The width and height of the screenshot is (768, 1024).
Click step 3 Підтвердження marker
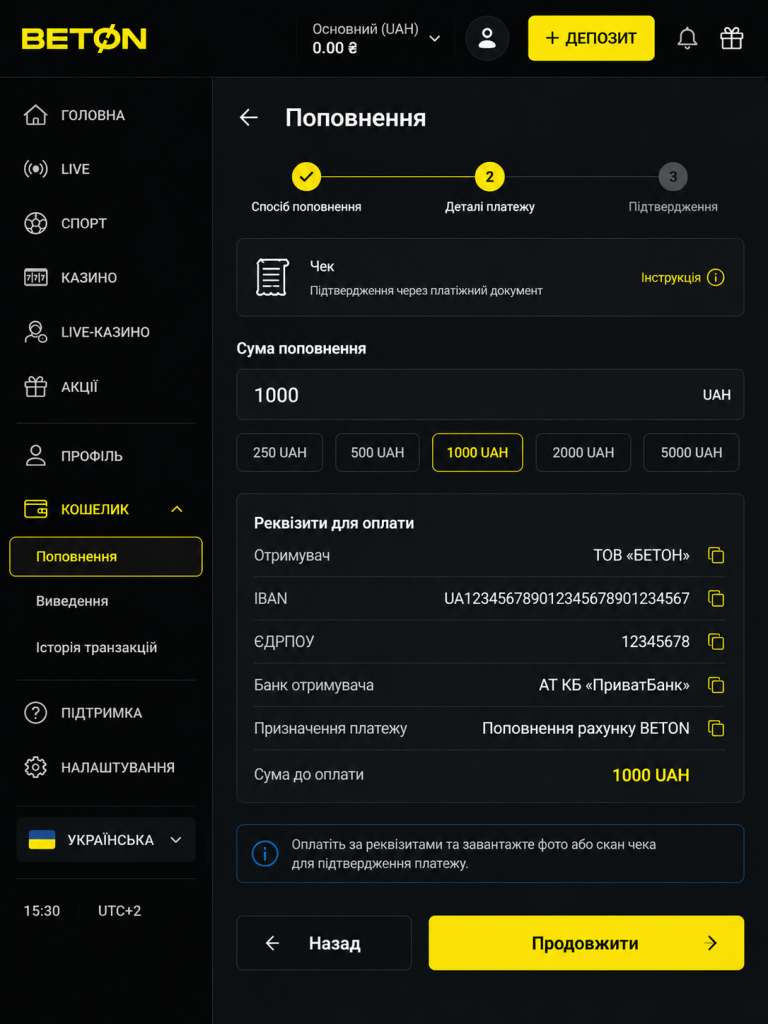(673, 176)
